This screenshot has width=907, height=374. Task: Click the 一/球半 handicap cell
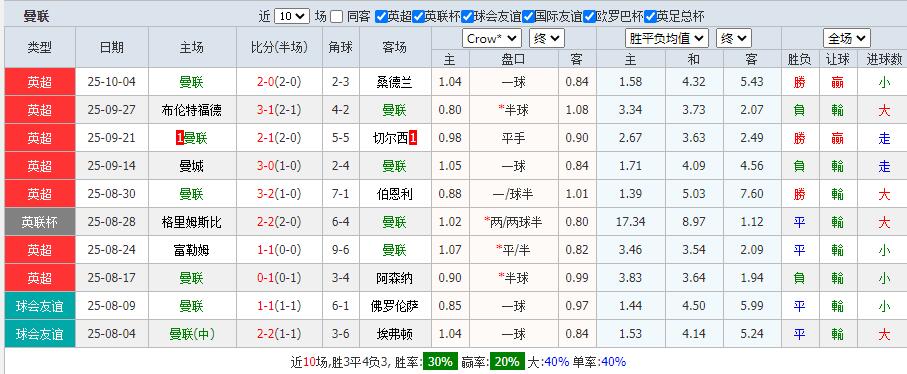(x=514, y=194)
